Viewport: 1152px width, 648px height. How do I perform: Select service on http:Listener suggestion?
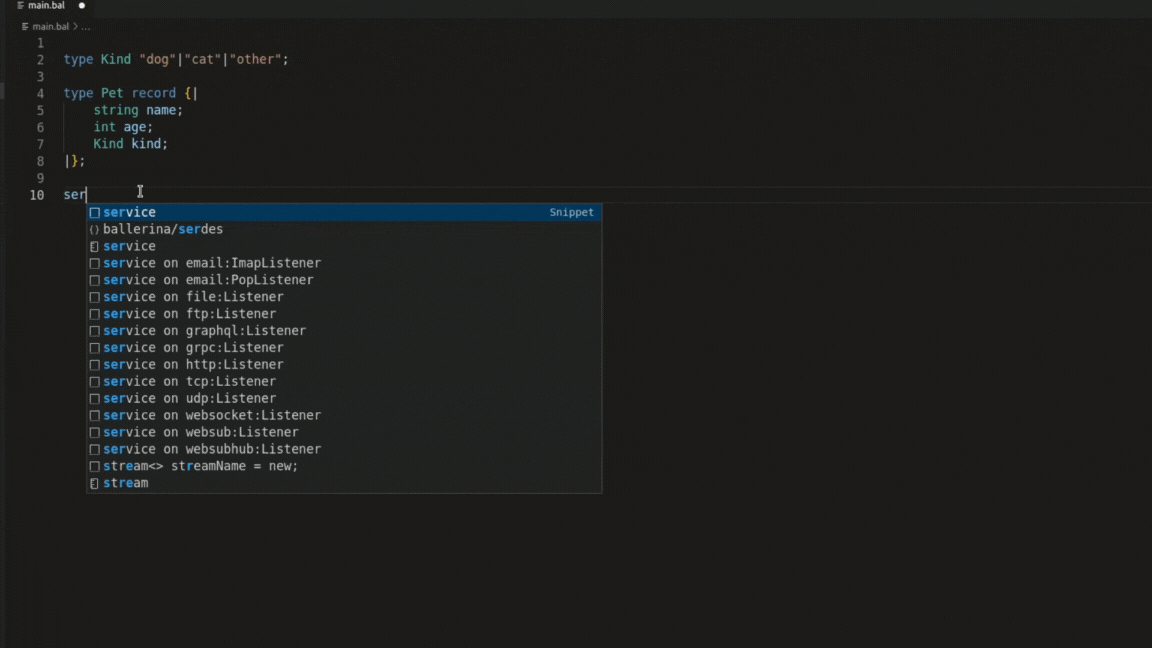[x=344, y=364]
